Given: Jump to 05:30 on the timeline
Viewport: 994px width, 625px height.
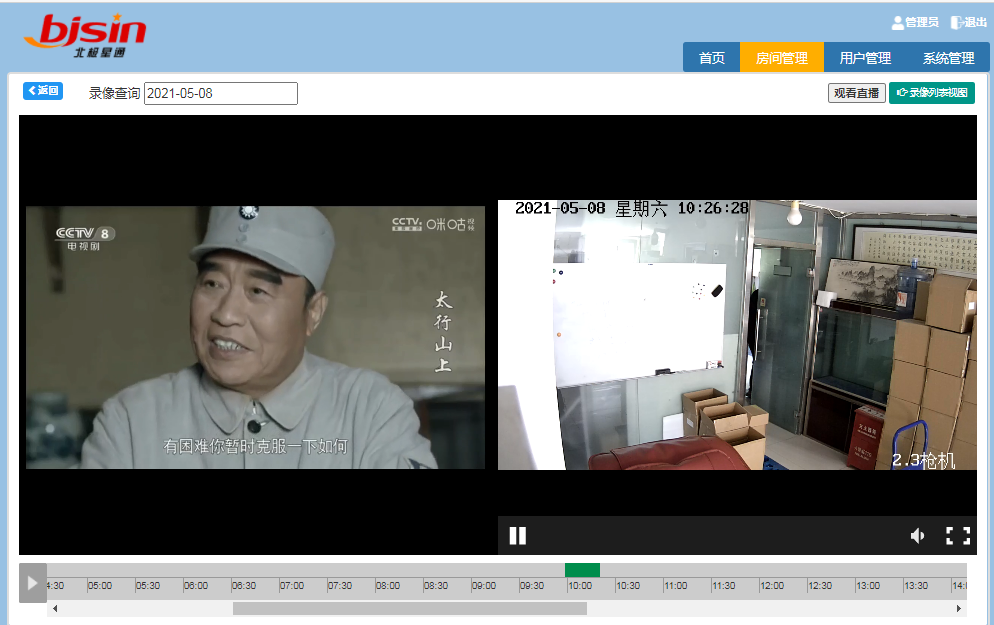Looking at the screenshot, I should click(x=148, y=586).
